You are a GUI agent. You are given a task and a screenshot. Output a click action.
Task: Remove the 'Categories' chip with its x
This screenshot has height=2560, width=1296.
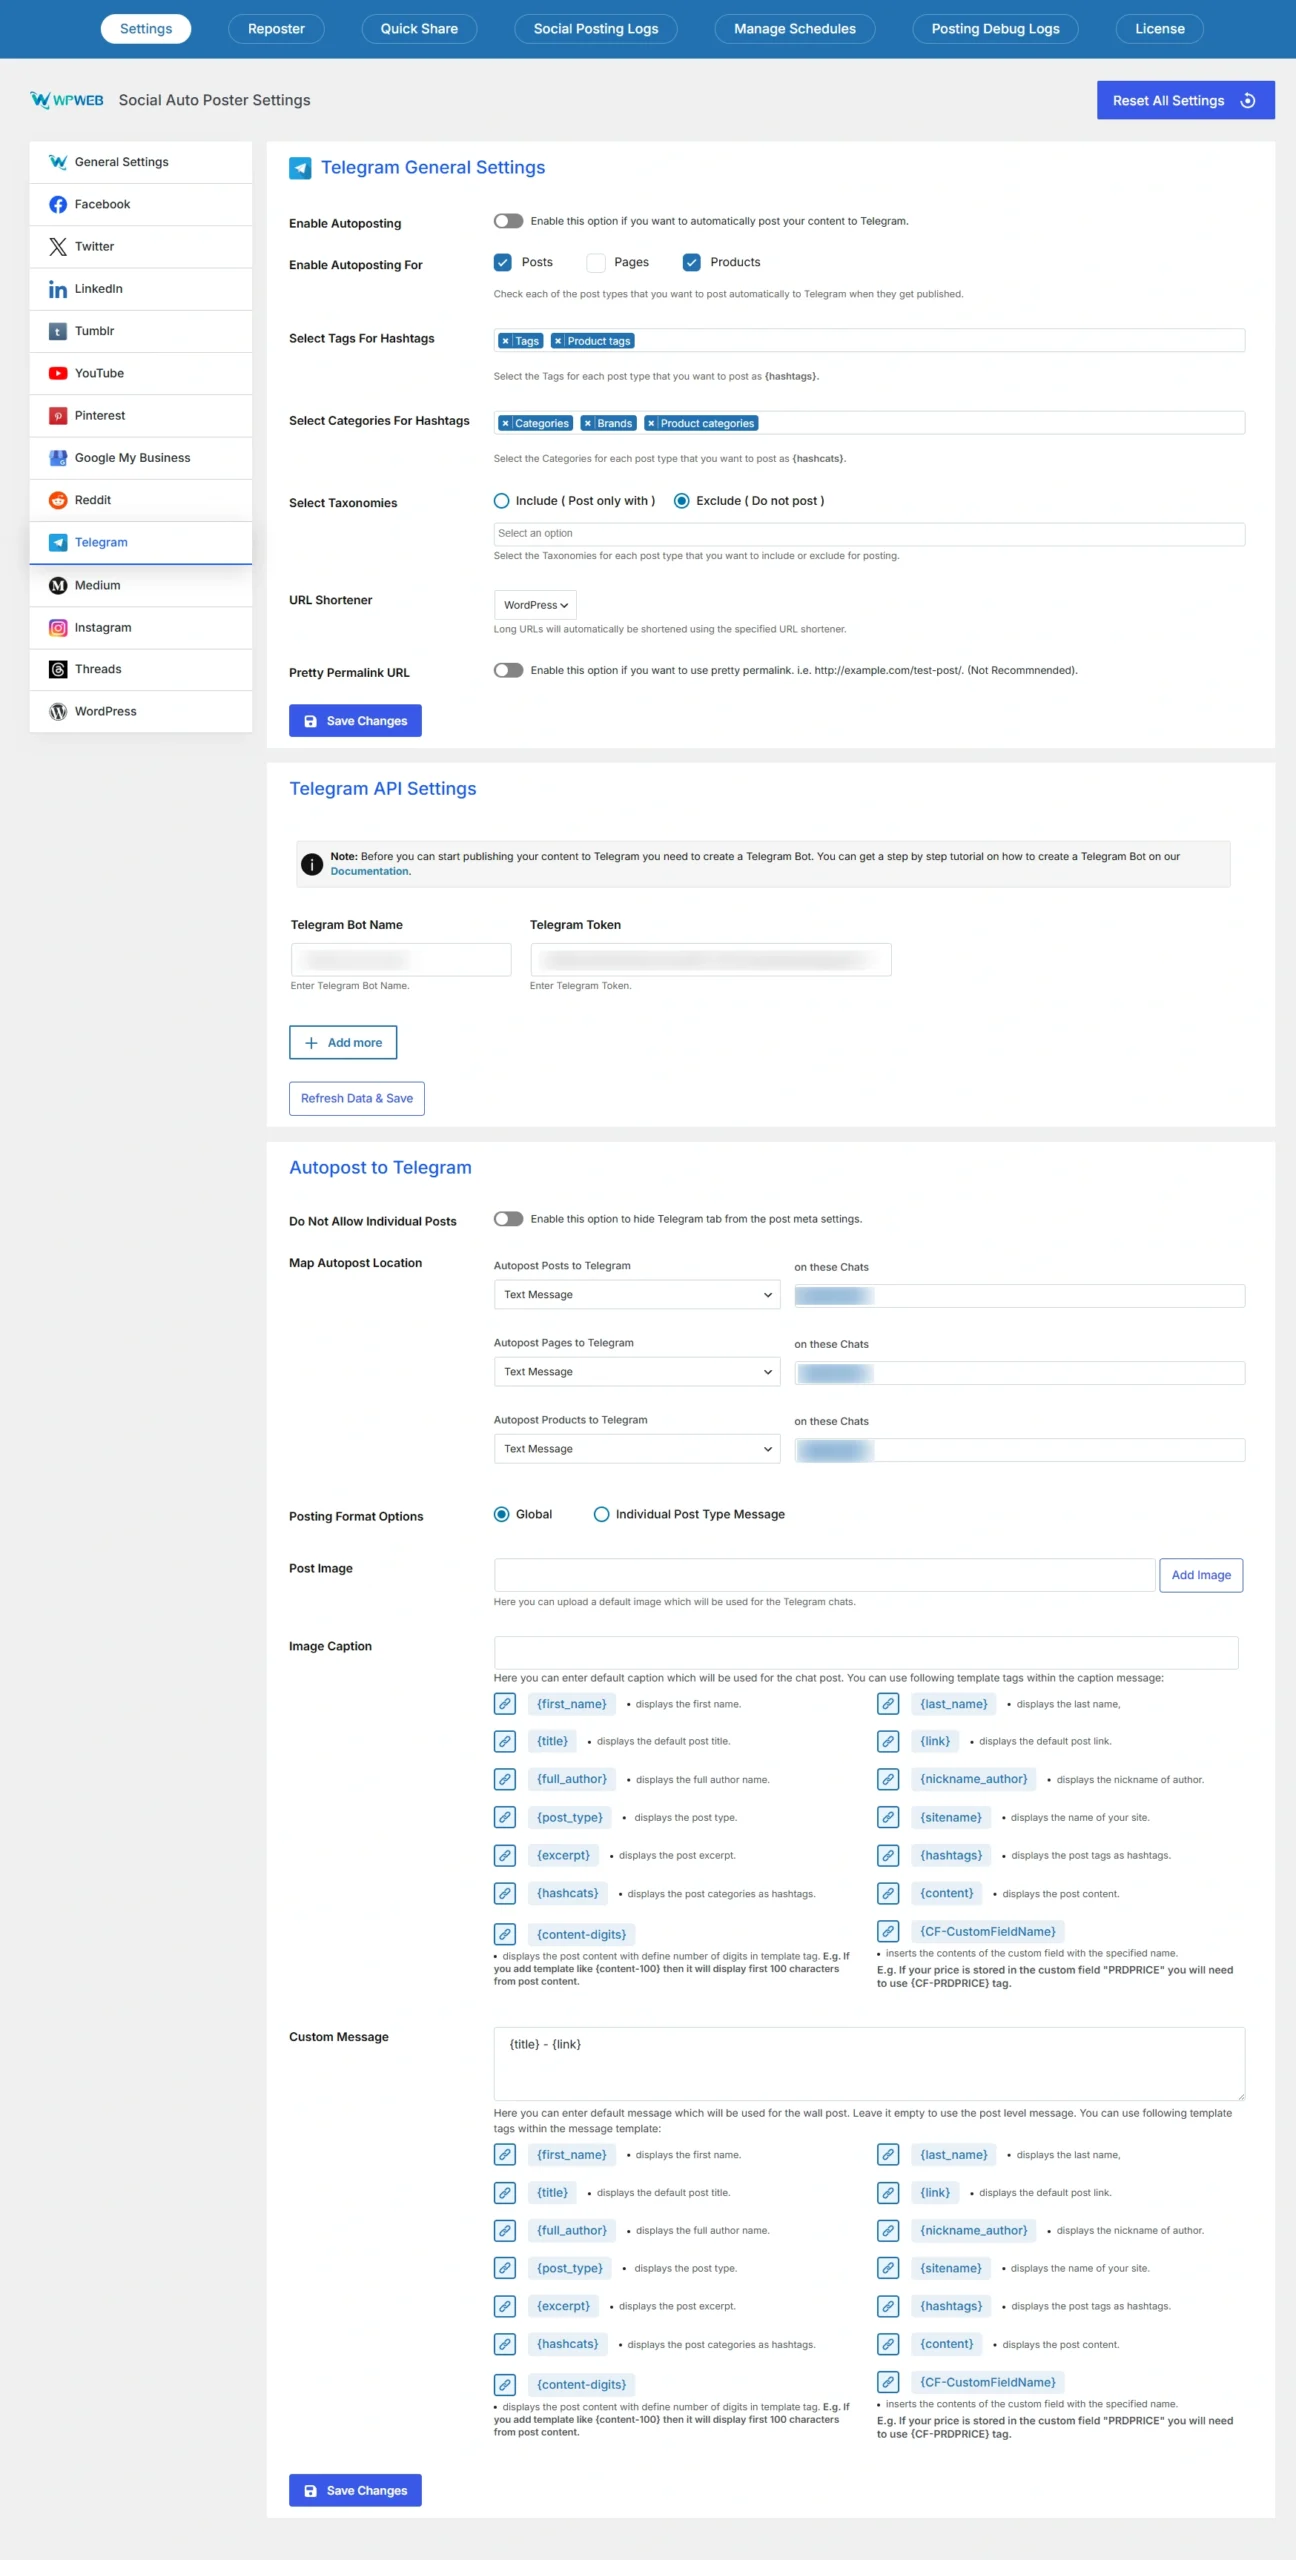click(x=506, y=423)
